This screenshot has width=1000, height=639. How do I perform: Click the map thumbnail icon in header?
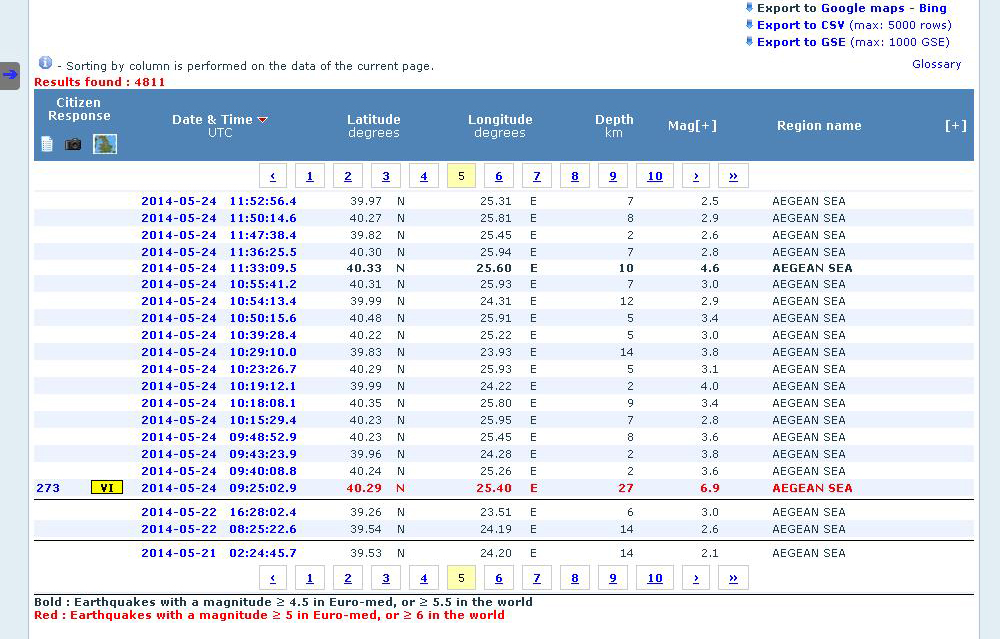click(105, 144)
